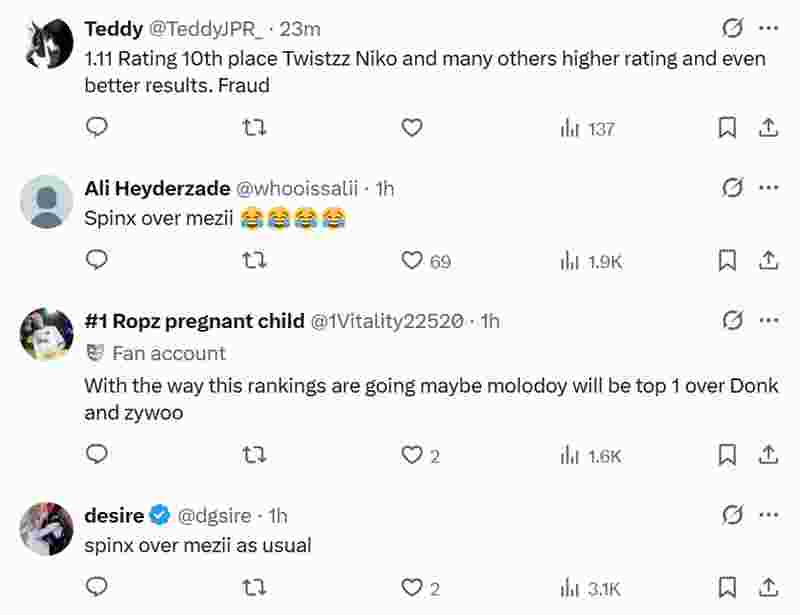Reply to Teddy's tweet

click(97, 128)
